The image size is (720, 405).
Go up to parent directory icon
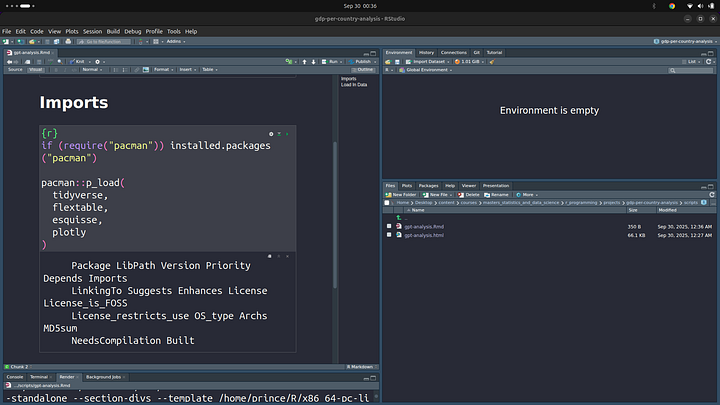399,218
